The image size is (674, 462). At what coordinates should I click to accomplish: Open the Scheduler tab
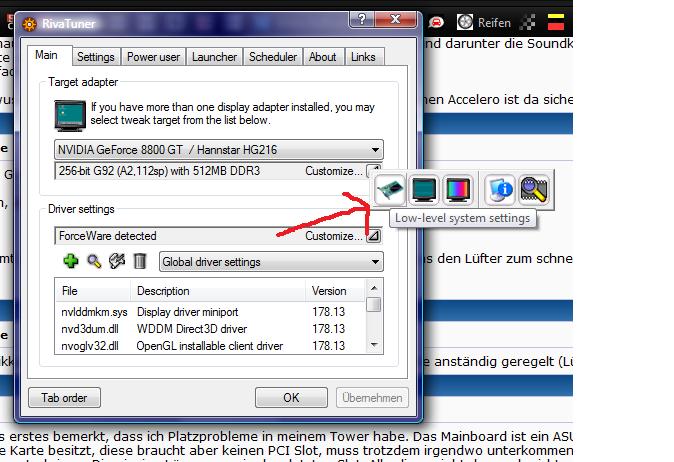(x=273, y=57)
